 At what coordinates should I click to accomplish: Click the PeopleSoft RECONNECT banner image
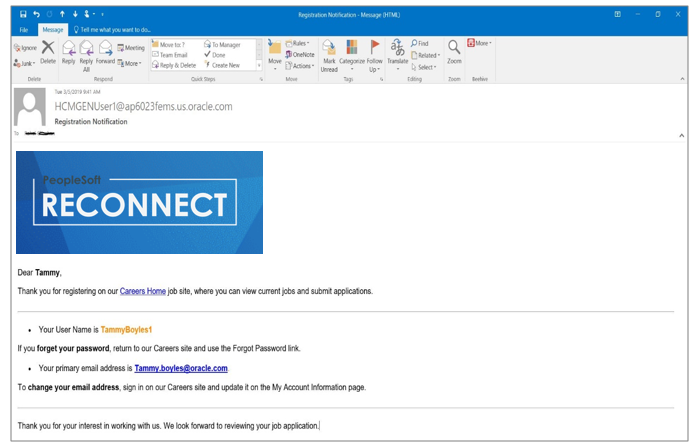[139, 202]
